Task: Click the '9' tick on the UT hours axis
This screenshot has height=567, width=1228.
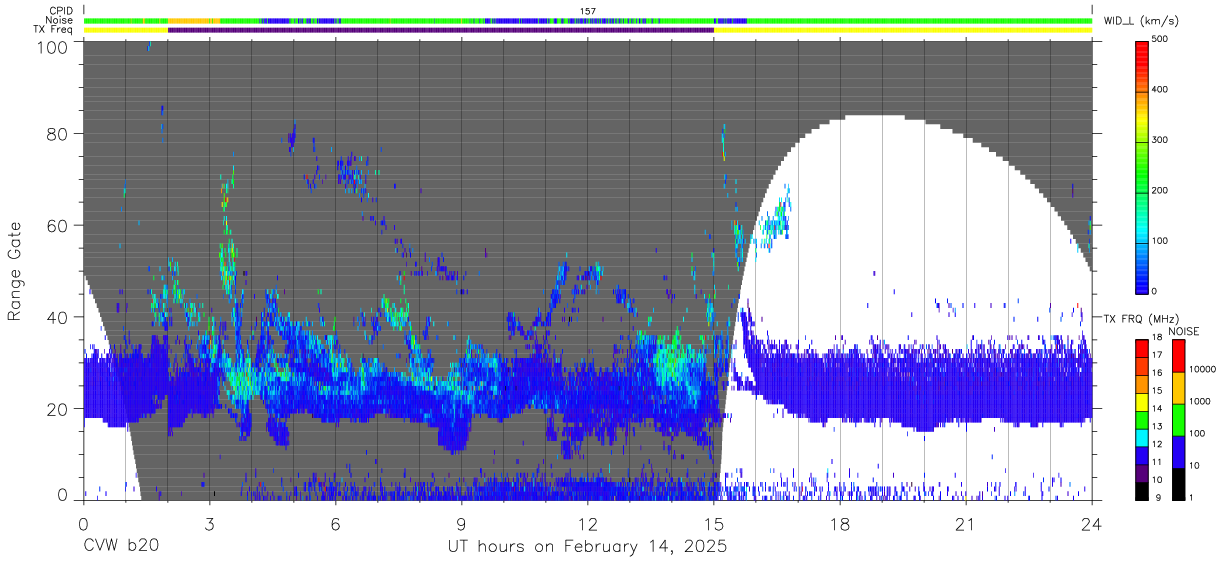Action: point(461,523)
